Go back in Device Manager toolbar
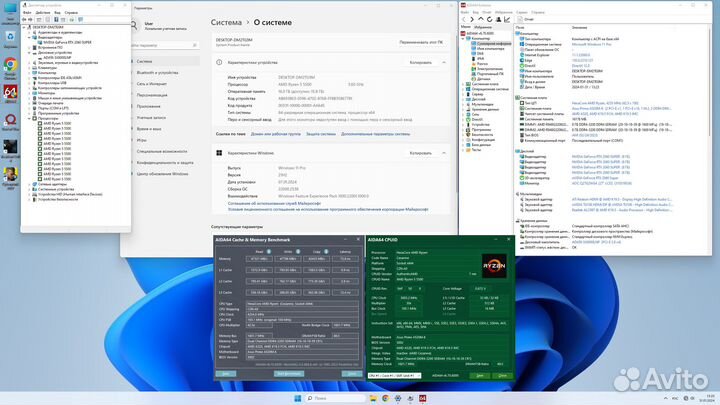The width and height of the screenshot is (720, 405). 24,19
